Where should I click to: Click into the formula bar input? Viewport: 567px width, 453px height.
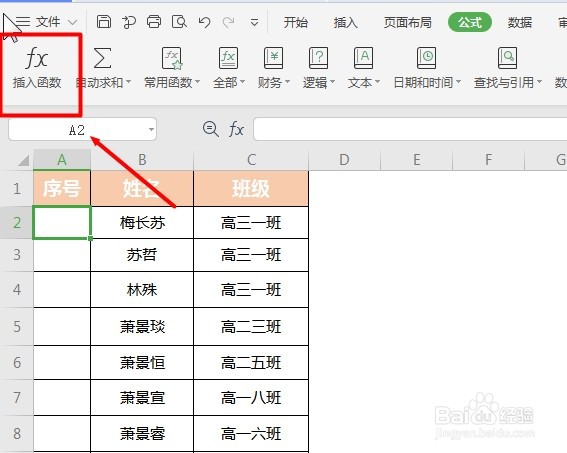click(x=410, y=129)
